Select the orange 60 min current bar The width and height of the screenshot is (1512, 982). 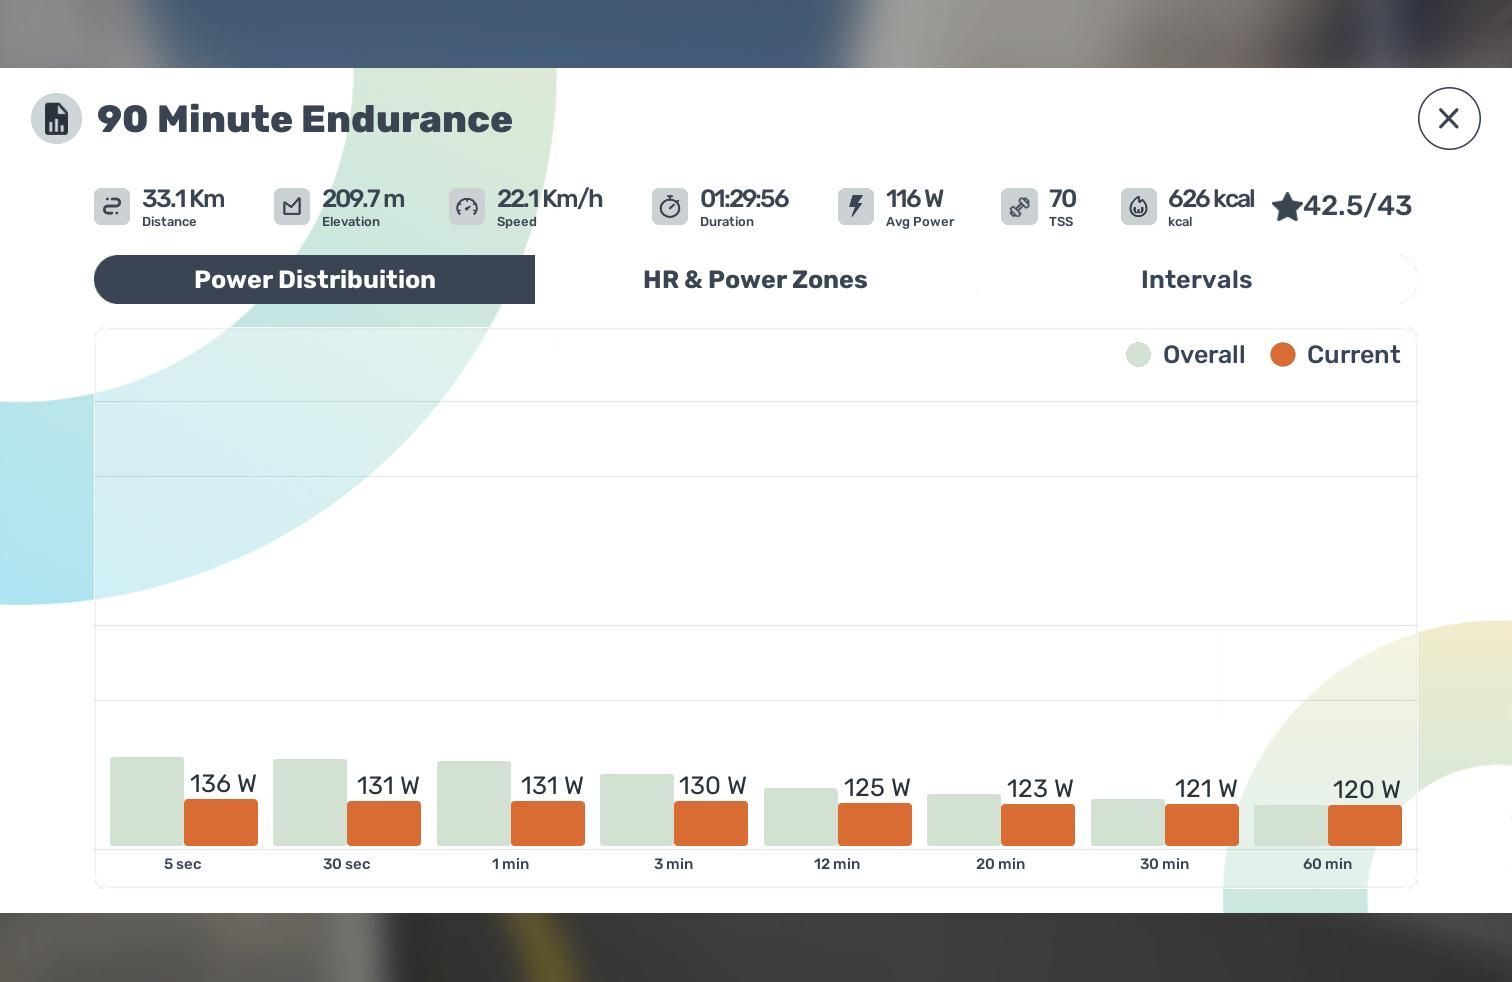[1365, 826]
